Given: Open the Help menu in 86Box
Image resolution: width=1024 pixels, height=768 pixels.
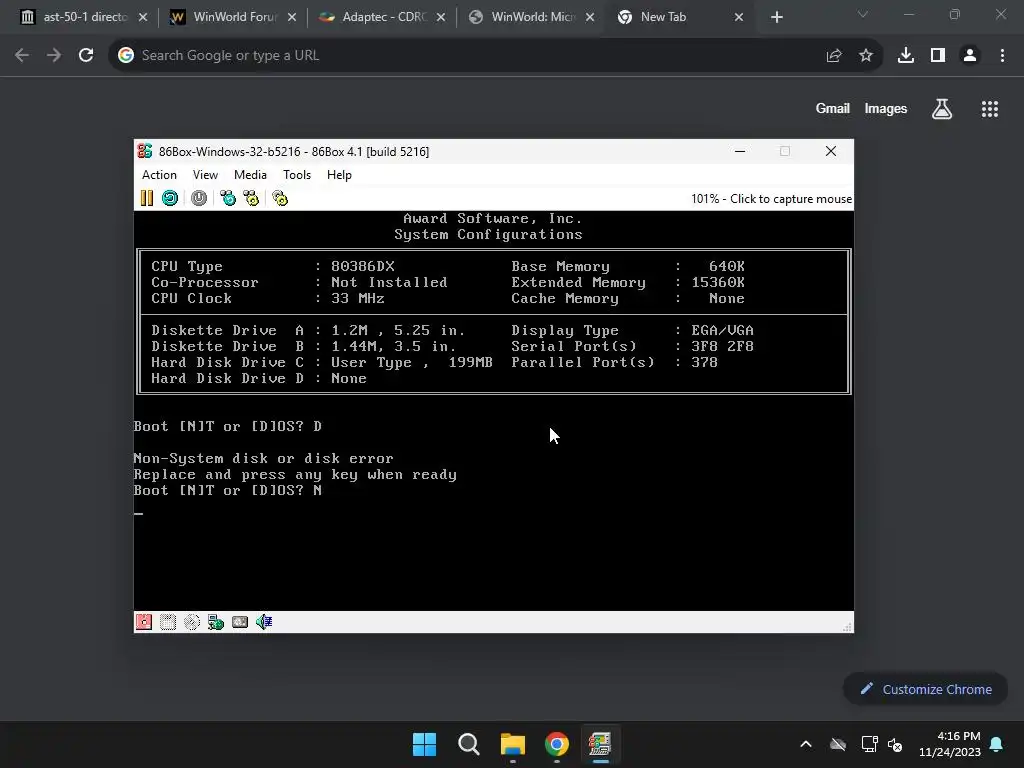Looking at the screenshot, I should (x=339, y=175).
